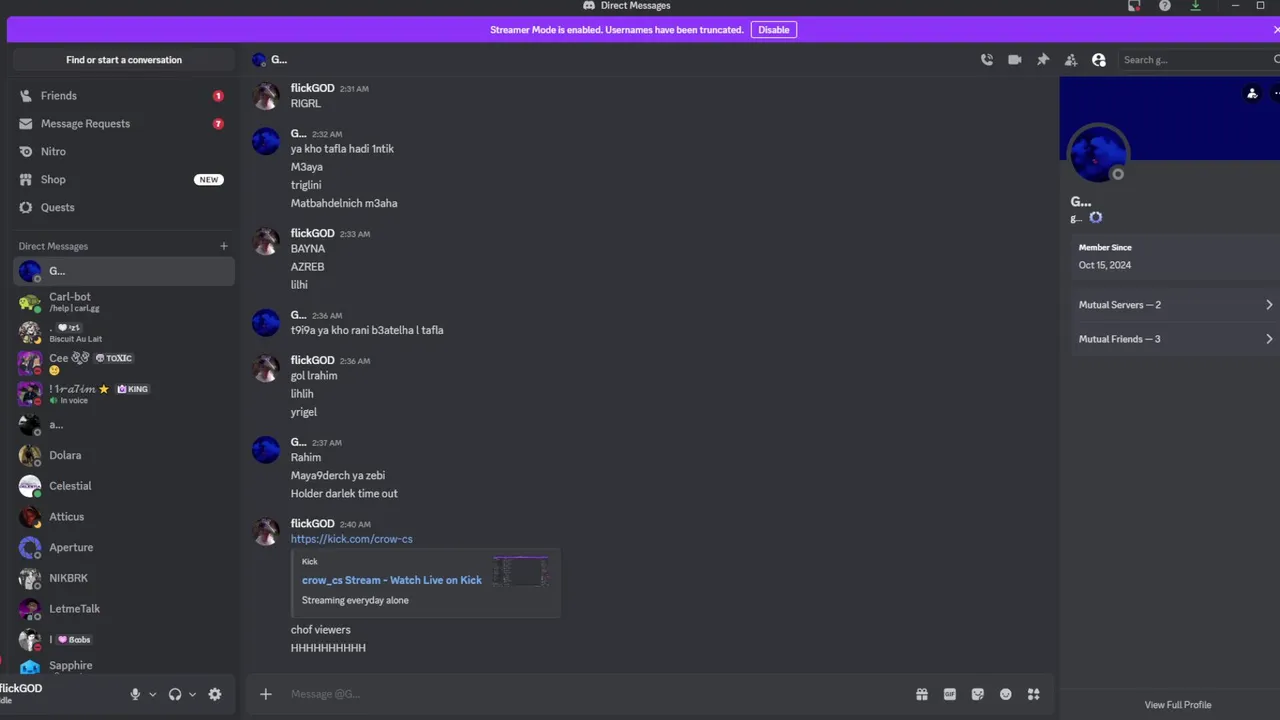The width and height of the screenshot is (1280, 720).
Task: Toggle microphone mute
Action: [x=135, y=694]
